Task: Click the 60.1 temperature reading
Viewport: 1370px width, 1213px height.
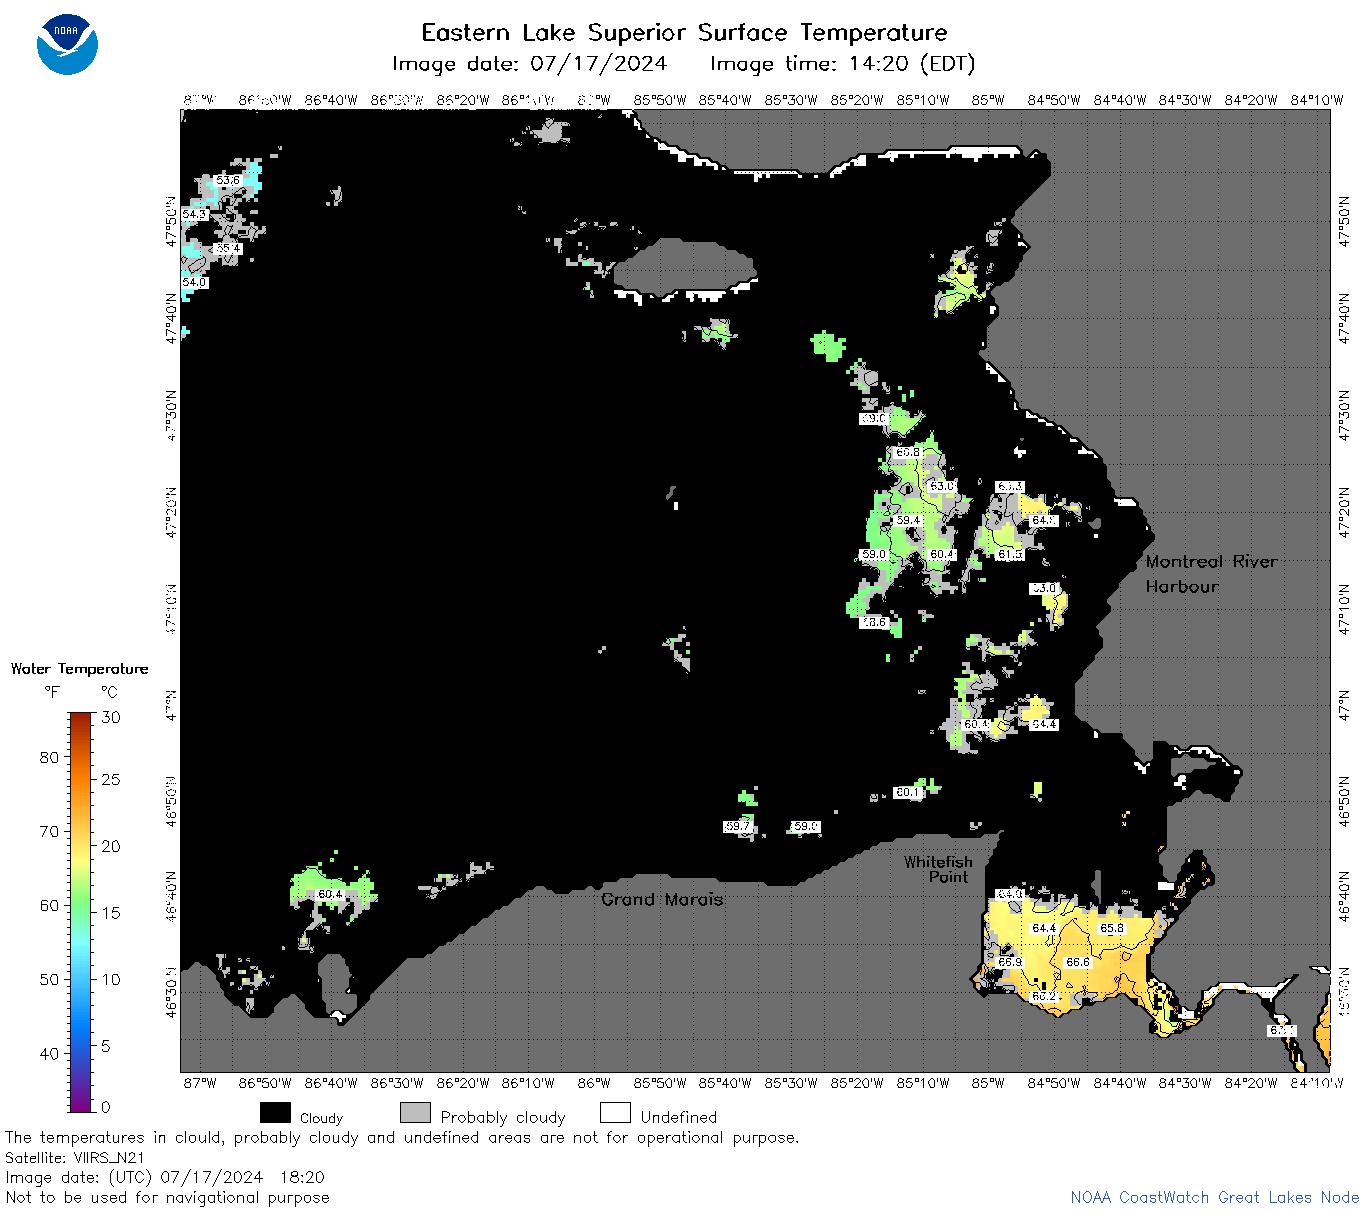Action: [908, 792]
